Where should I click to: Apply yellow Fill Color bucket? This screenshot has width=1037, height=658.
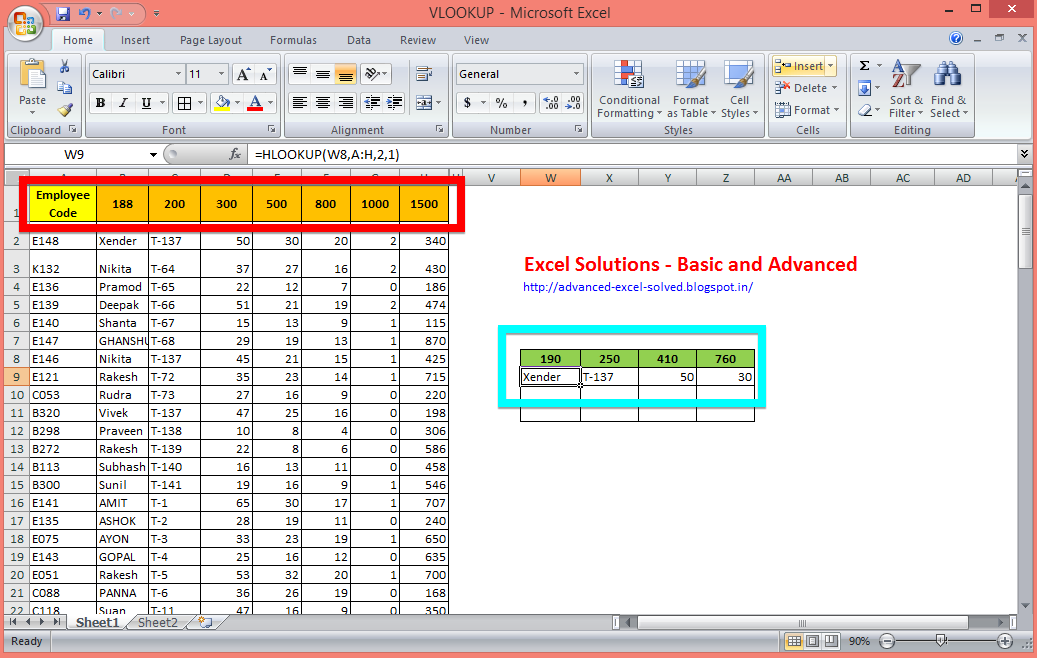pos(222,103)
